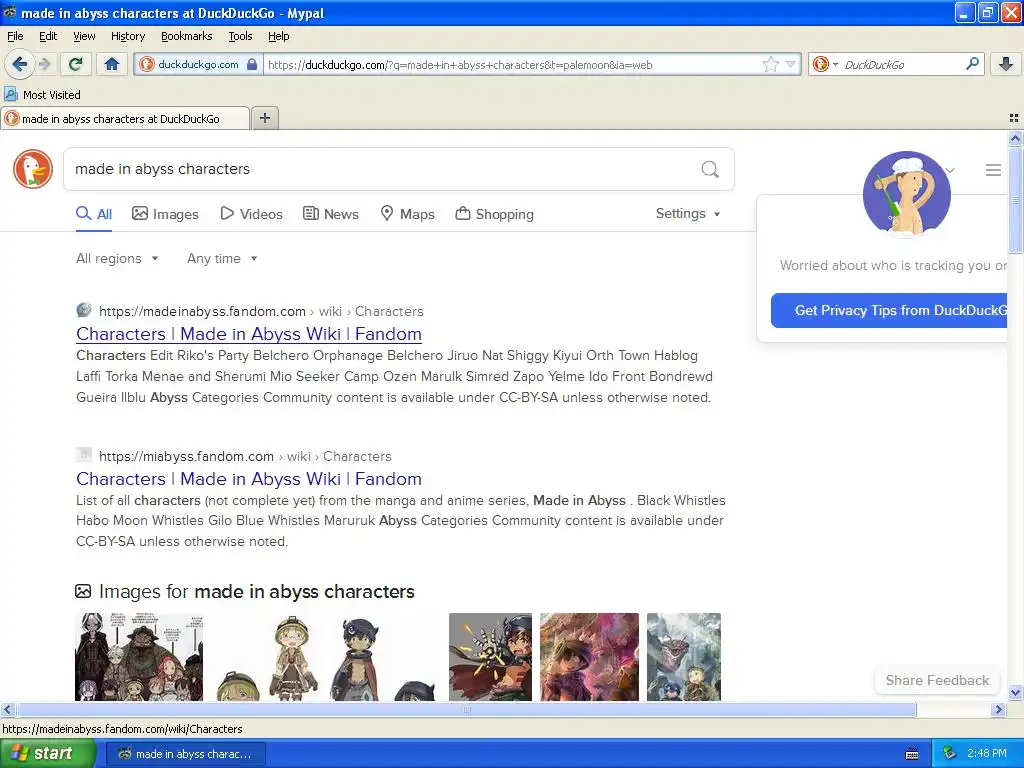Screen dimensions: 1024x768
Task: Reload the current page
Action: (x=76, y=64)
